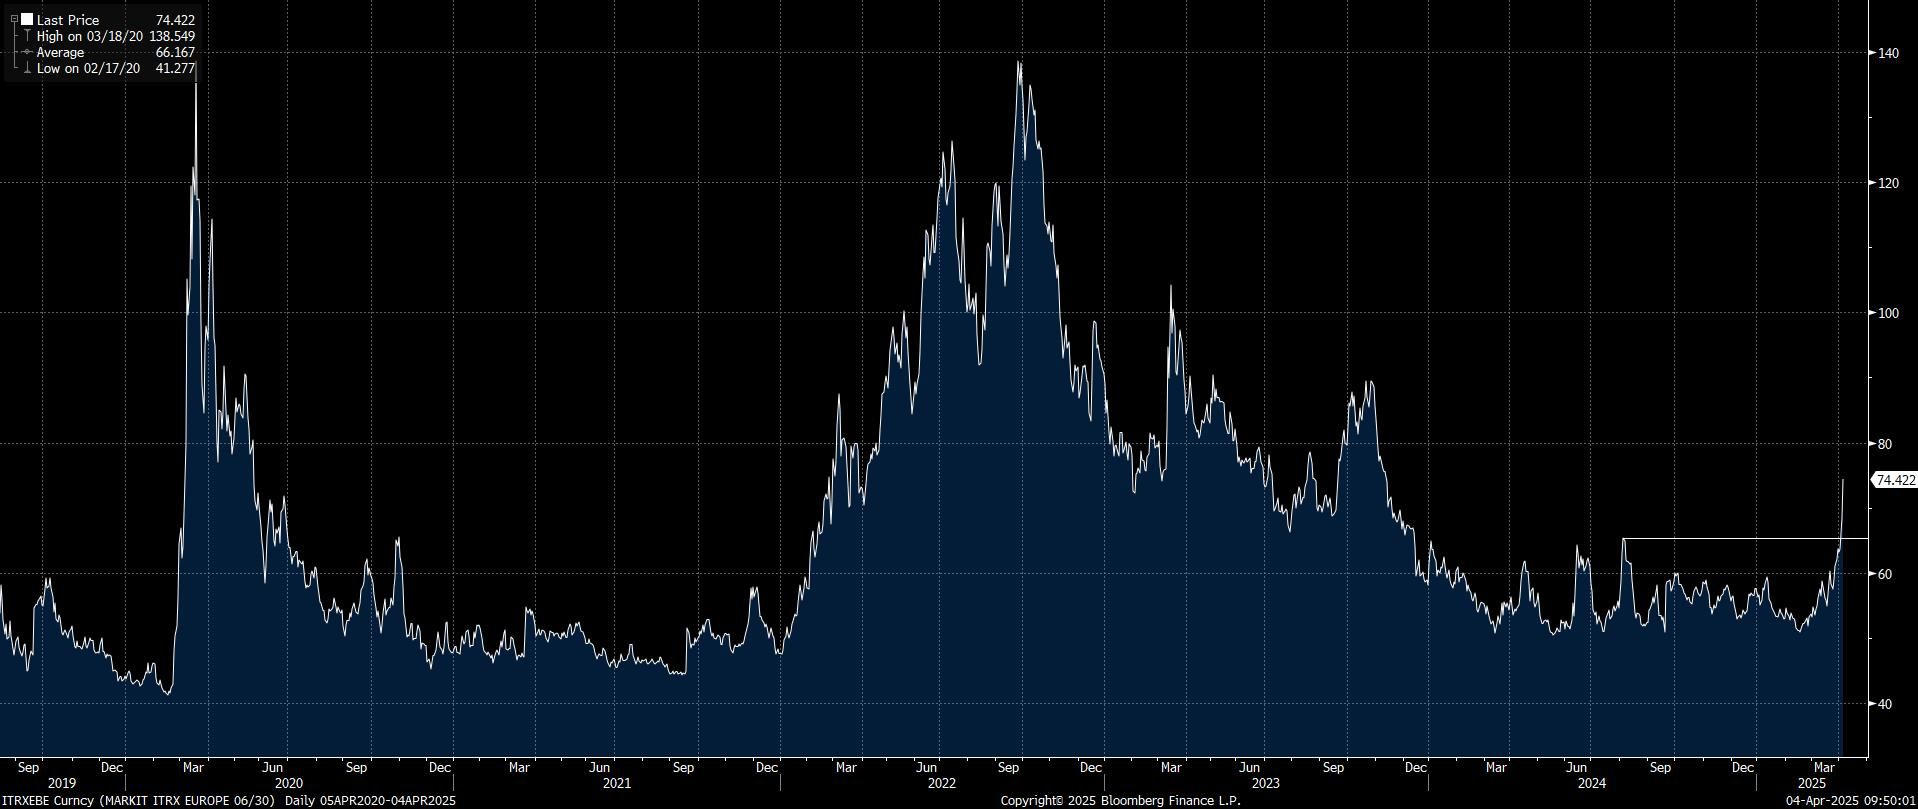Click the Jun month label in 2024

click(1578, 768)
